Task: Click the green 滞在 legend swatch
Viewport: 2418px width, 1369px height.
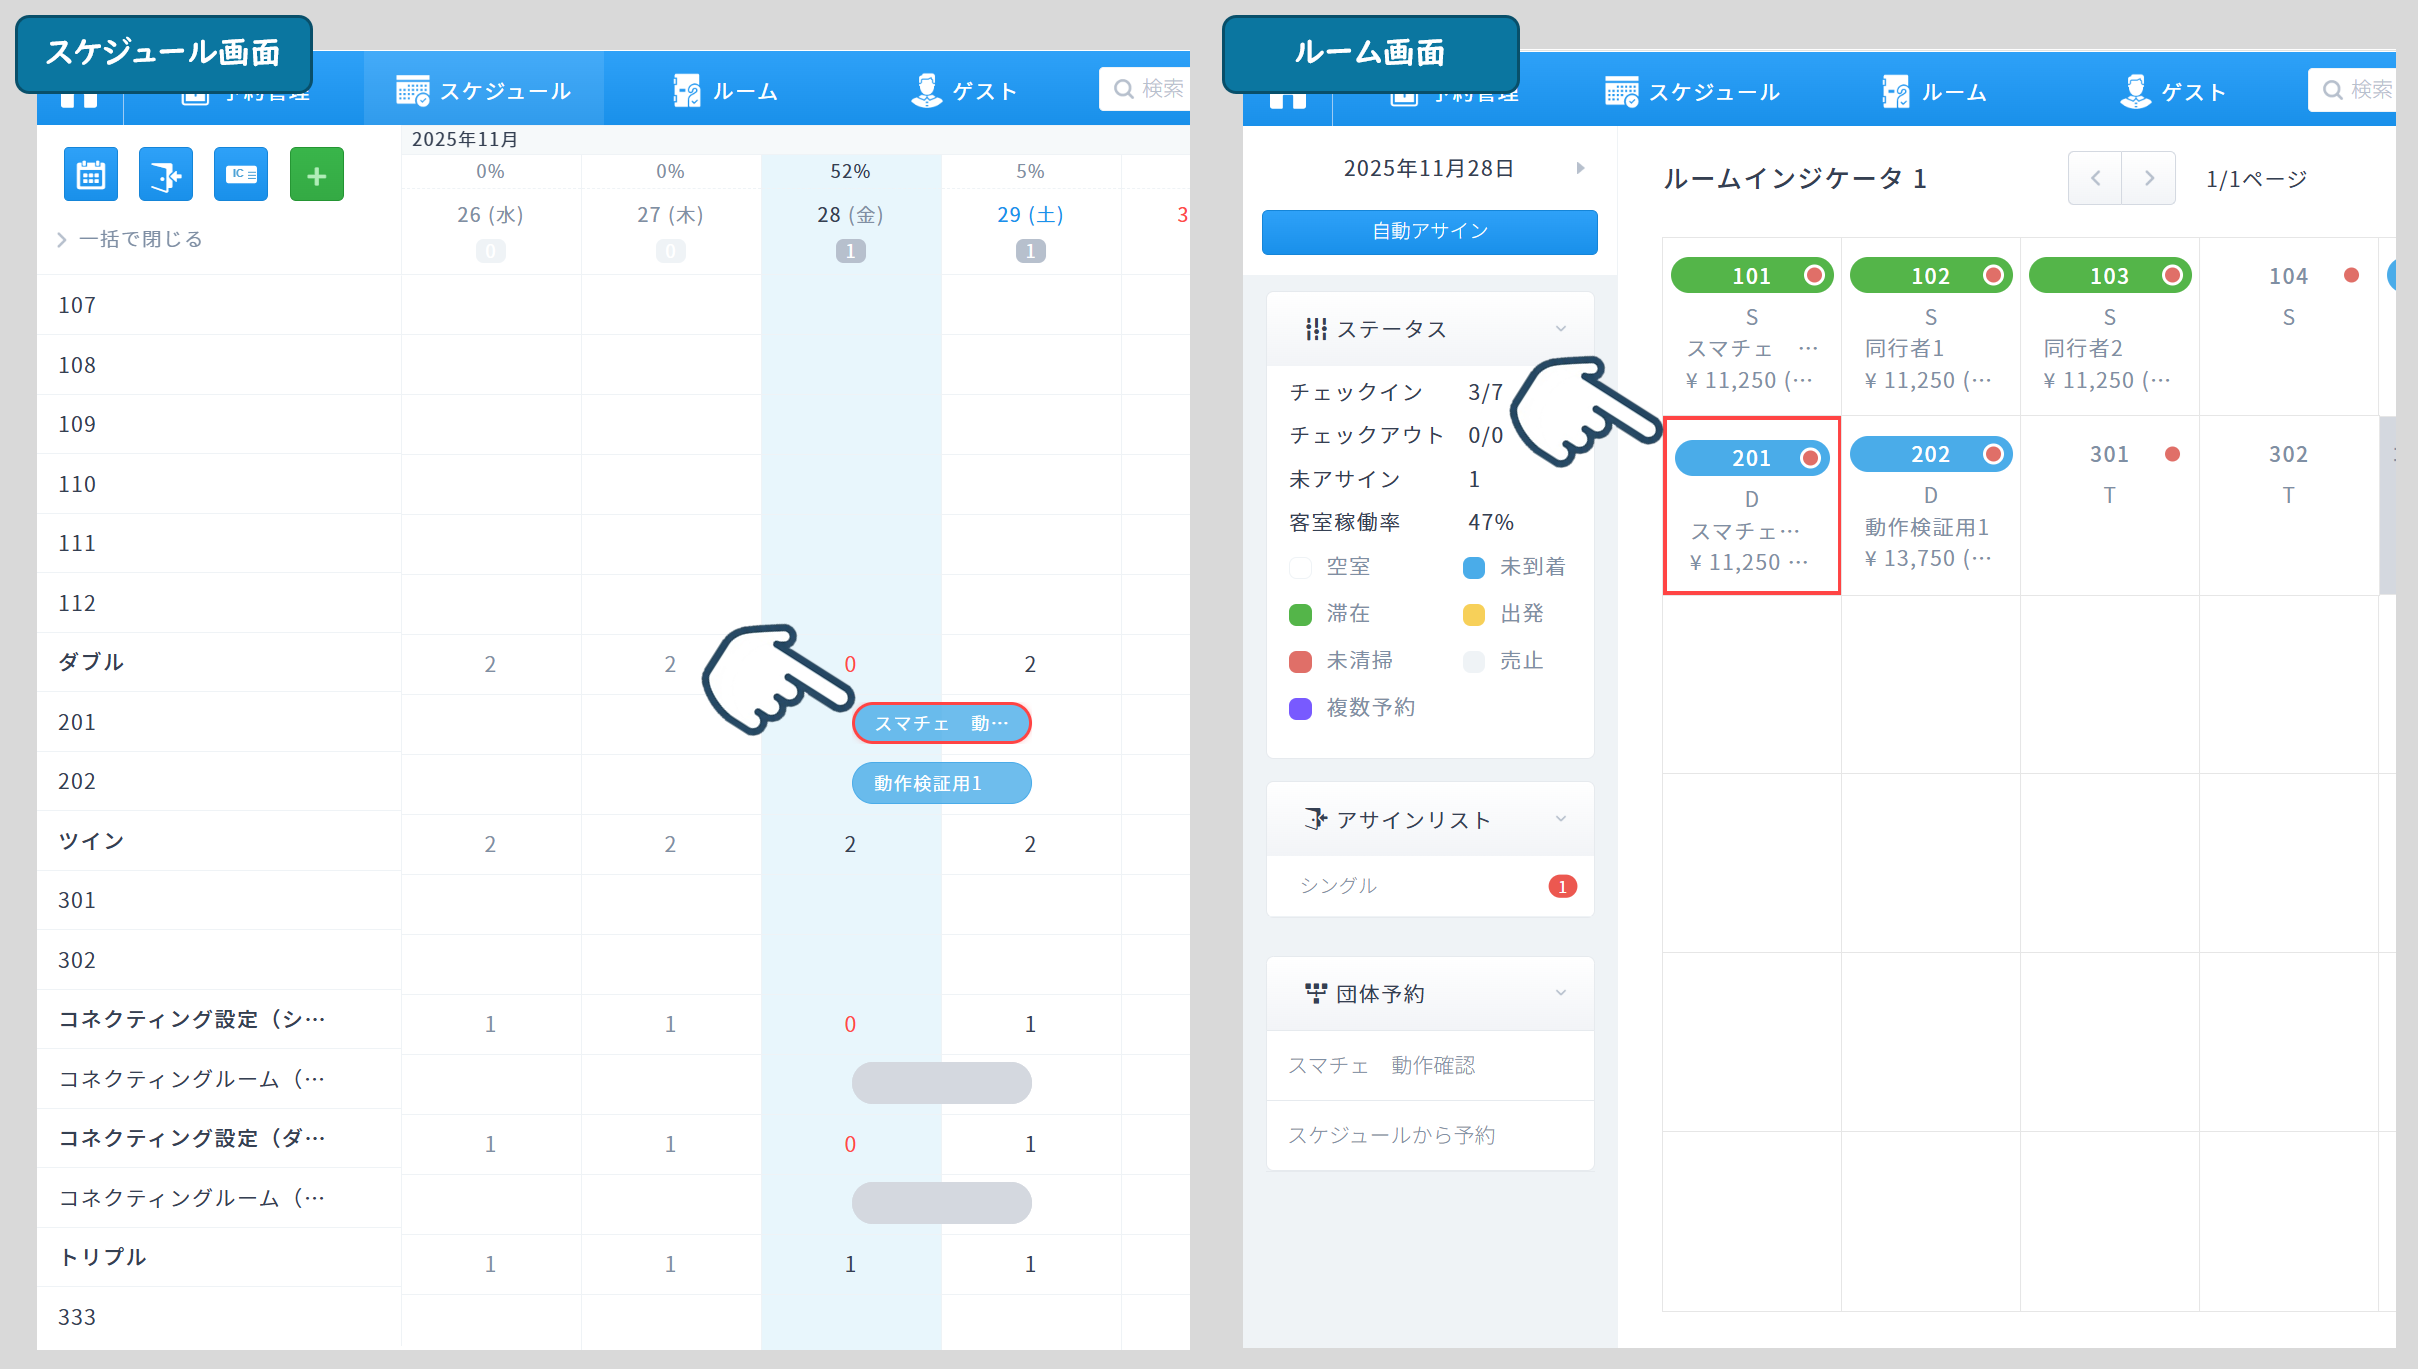Action: click(1300, 615)
